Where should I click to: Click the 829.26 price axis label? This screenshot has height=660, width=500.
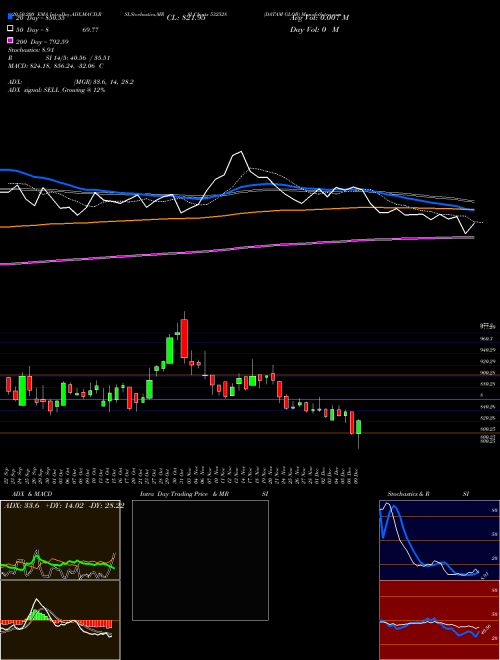pos(487,418)
